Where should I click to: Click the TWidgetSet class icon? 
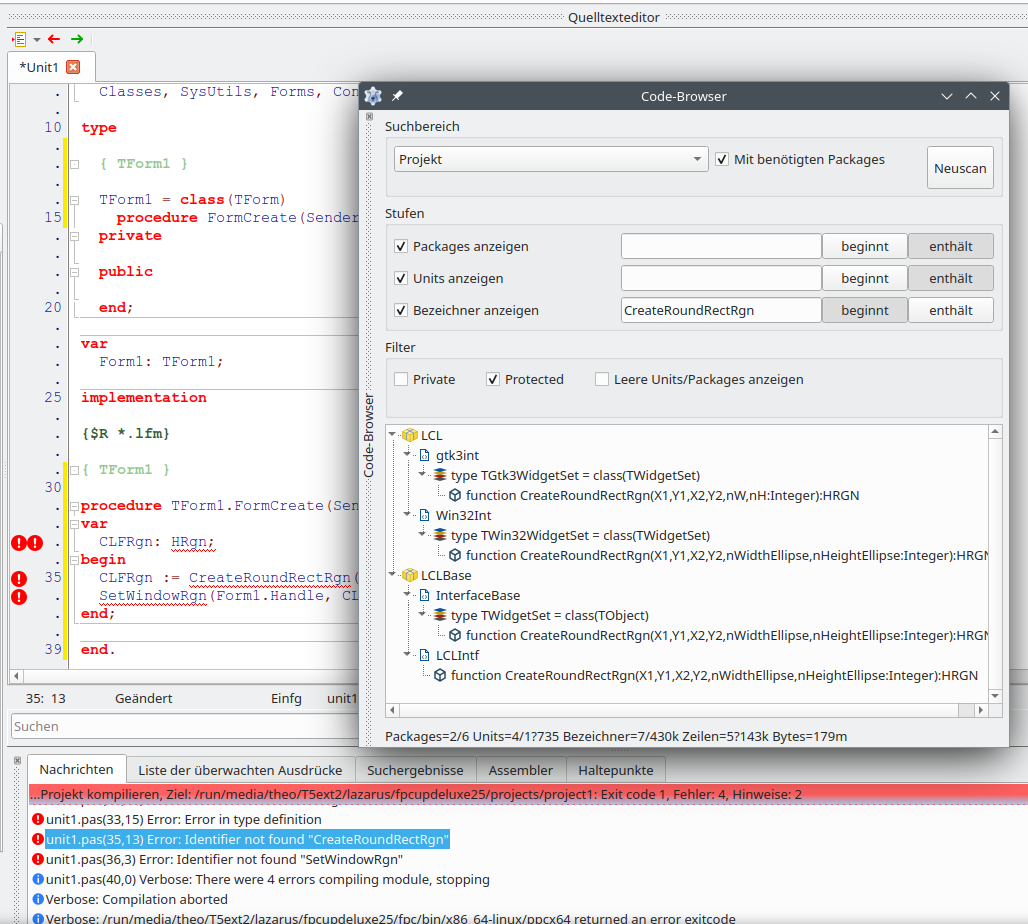[x=440, y=615]
